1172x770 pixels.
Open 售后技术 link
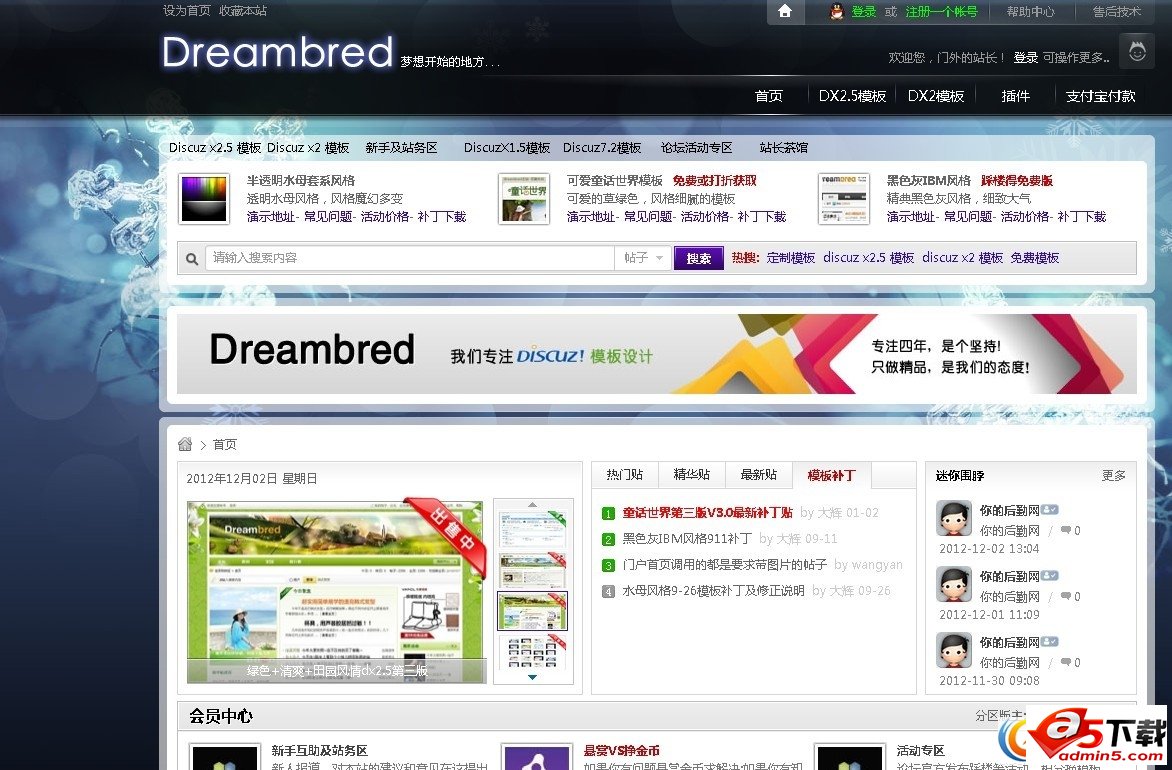click(1117, 11)
